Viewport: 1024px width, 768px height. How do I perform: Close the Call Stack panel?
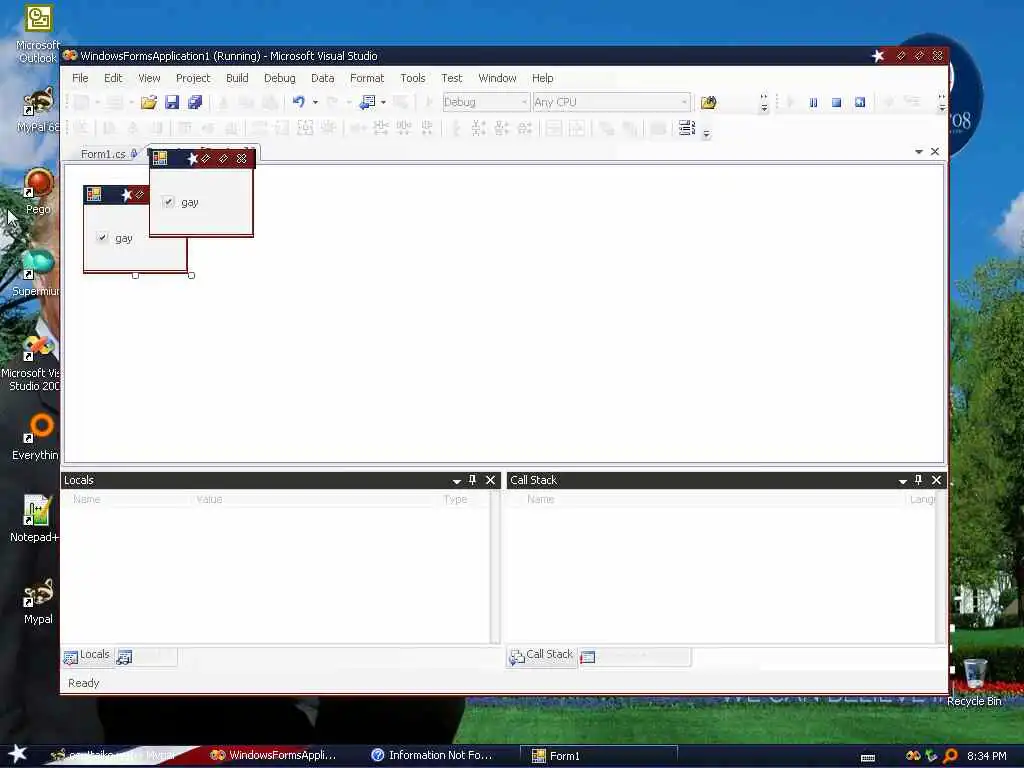[x=936, y=480]
